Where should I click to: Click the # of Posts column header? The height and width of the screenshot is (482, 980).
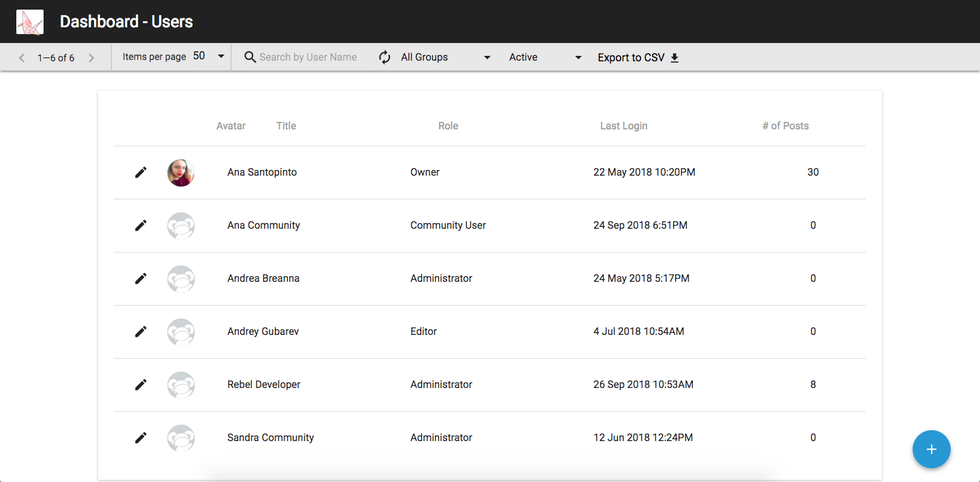coord(785,126)
